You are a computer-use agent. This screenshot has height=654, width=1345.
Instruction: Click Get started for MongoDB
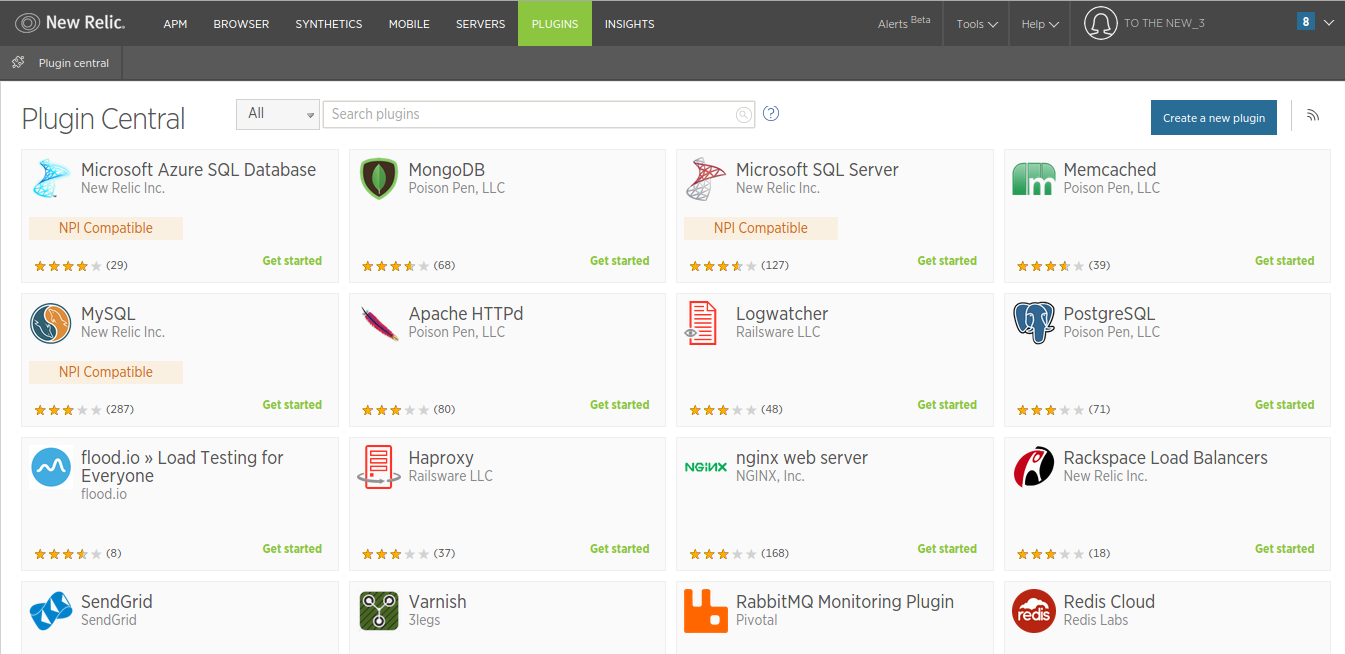[619, 261]
